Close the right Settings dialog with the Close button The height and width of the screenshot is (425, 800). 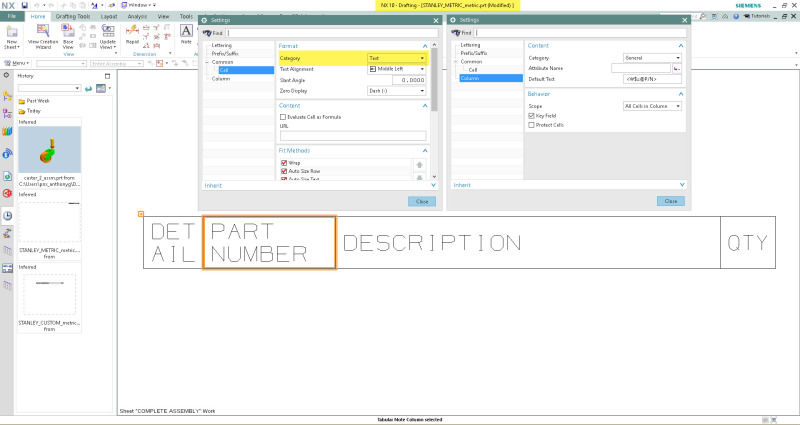click(671, 201)
